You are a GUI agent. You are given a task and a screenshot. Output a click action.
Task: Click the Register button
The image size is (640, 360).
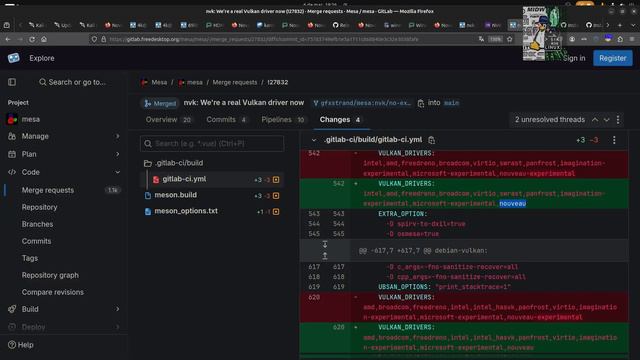point(612,58)
